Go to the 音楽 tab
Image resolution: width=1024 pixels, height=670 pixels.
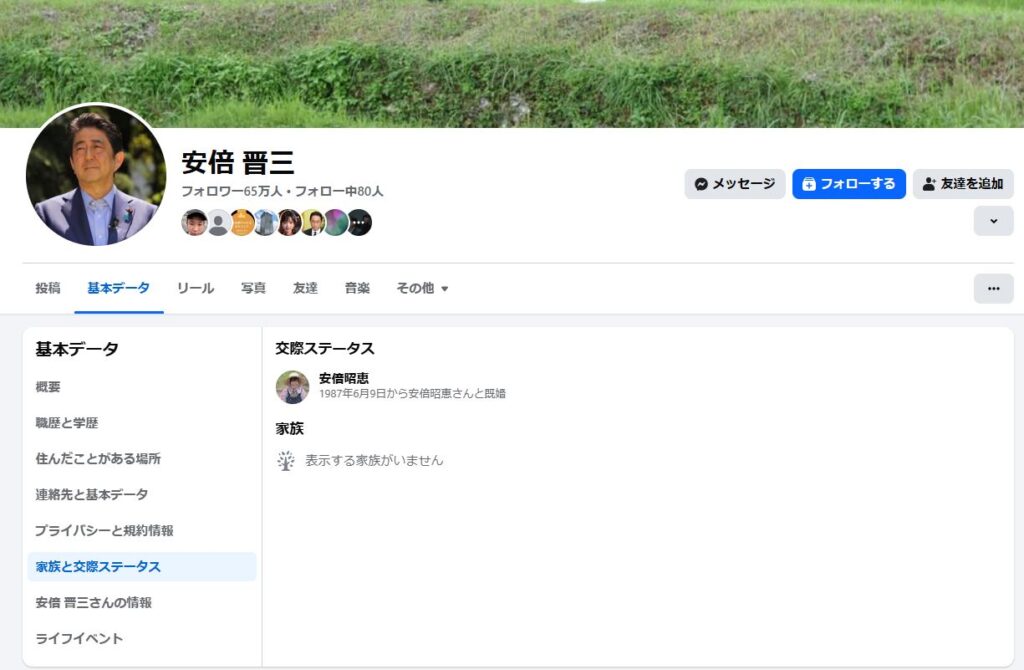pyautogui.click(x=357, y=288)
